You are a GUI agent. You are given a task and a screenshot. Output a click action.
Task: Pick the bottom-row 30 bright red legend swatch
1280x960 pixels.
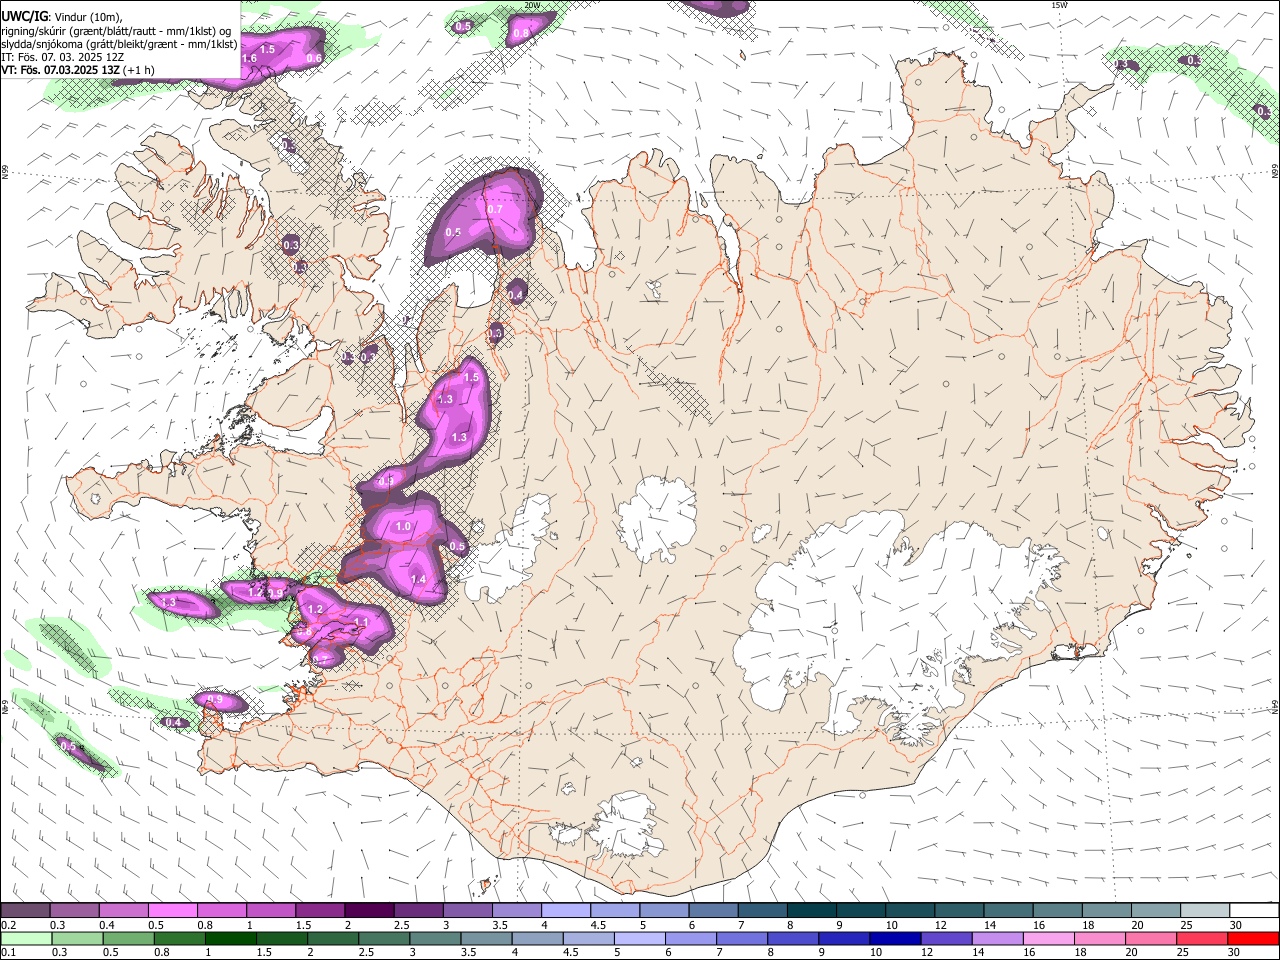coord(1254,938)
